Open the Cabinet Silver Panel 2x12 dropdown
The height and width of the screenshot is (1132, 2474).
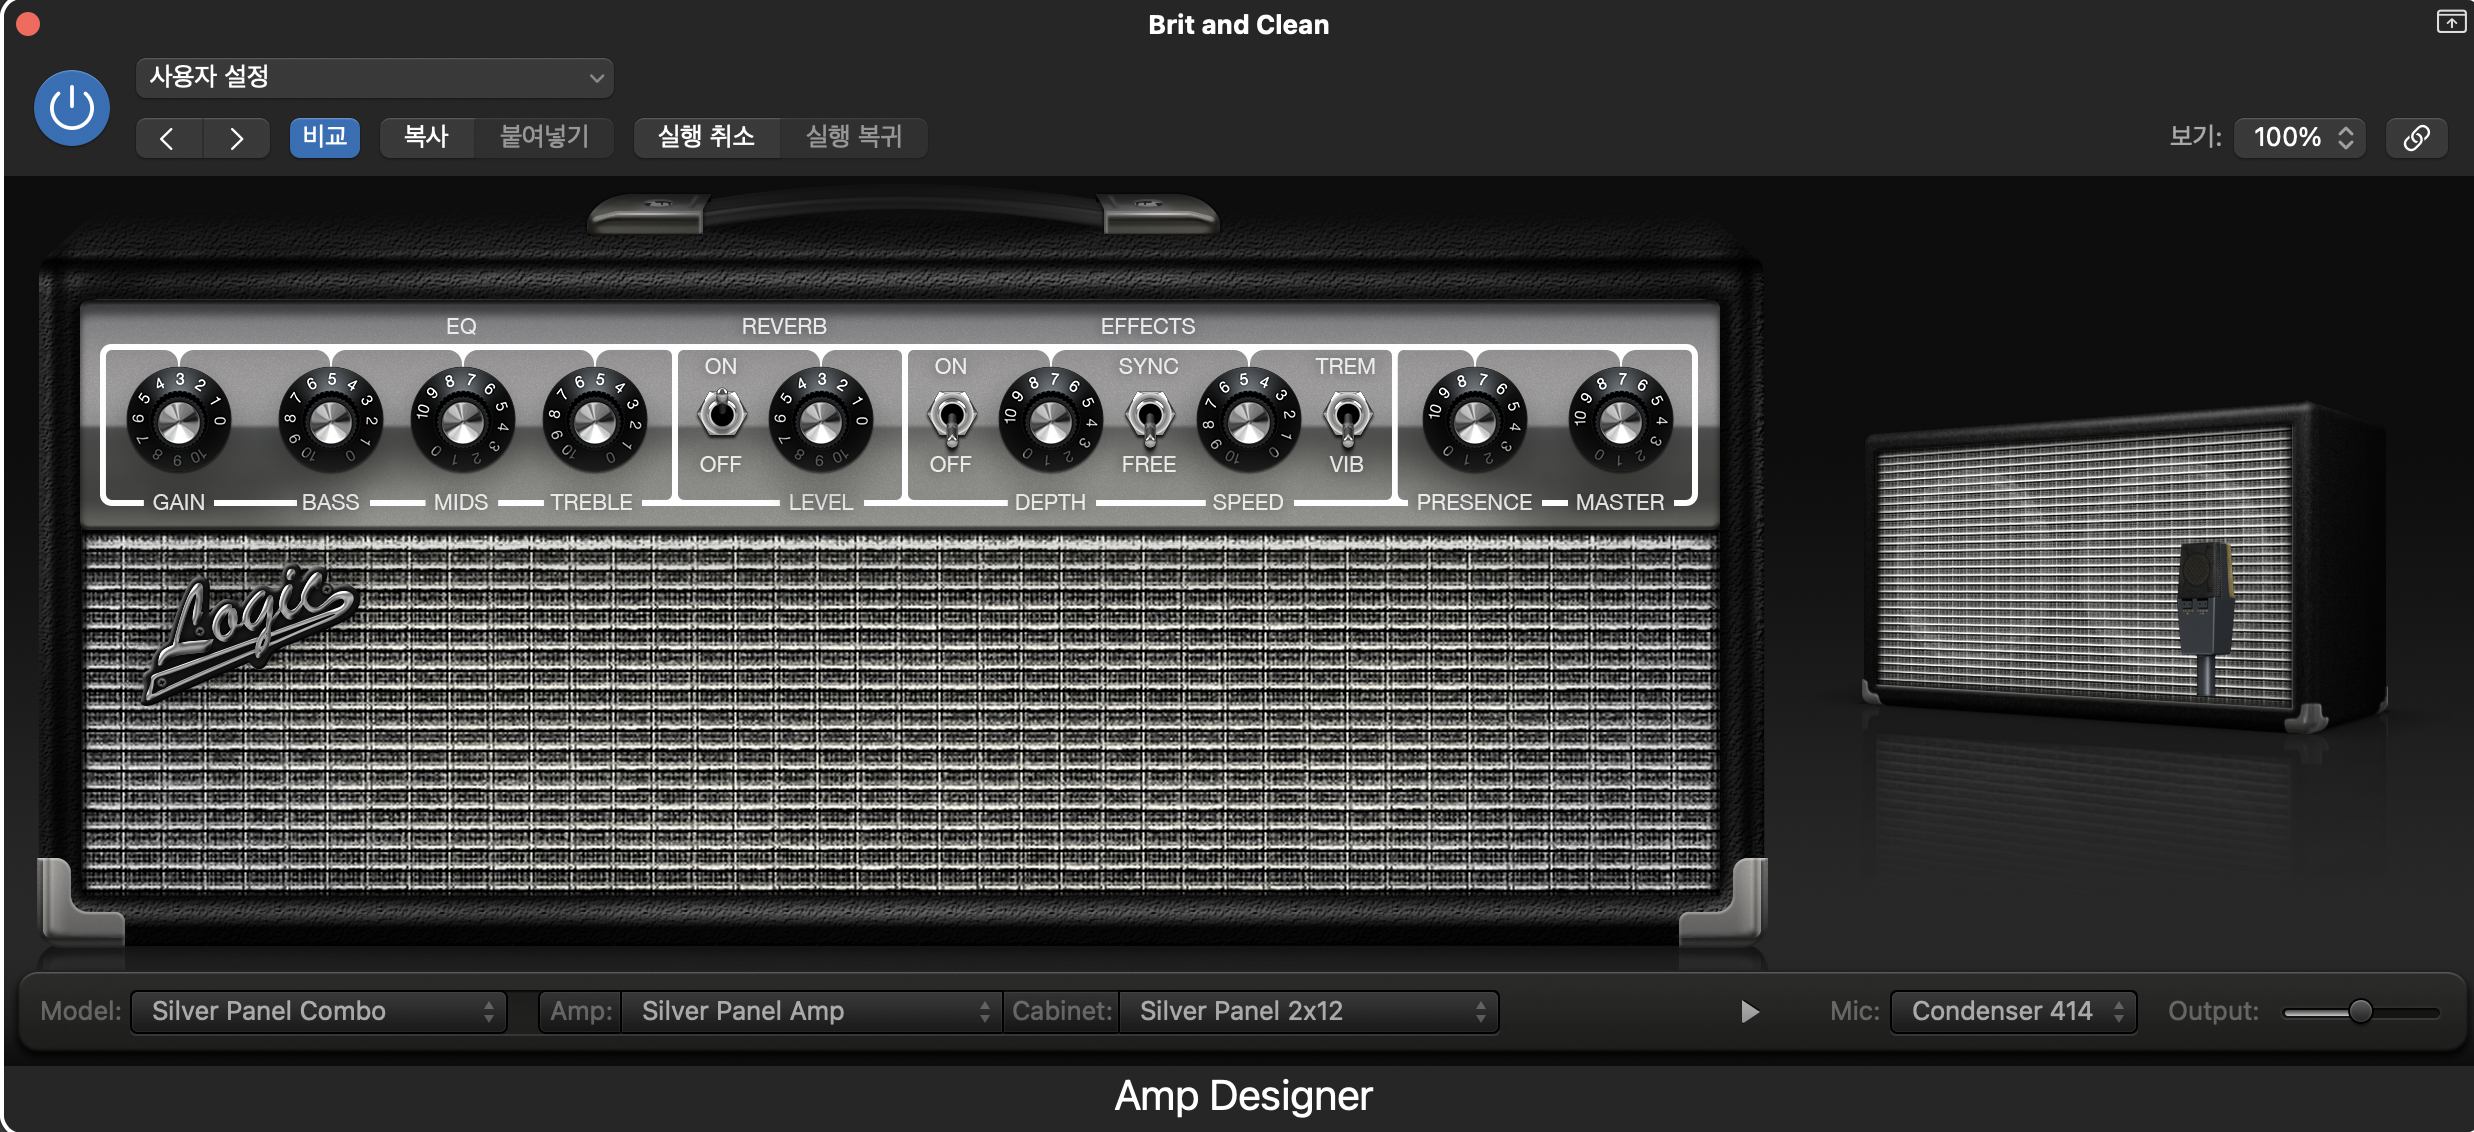[1308, 1011]
